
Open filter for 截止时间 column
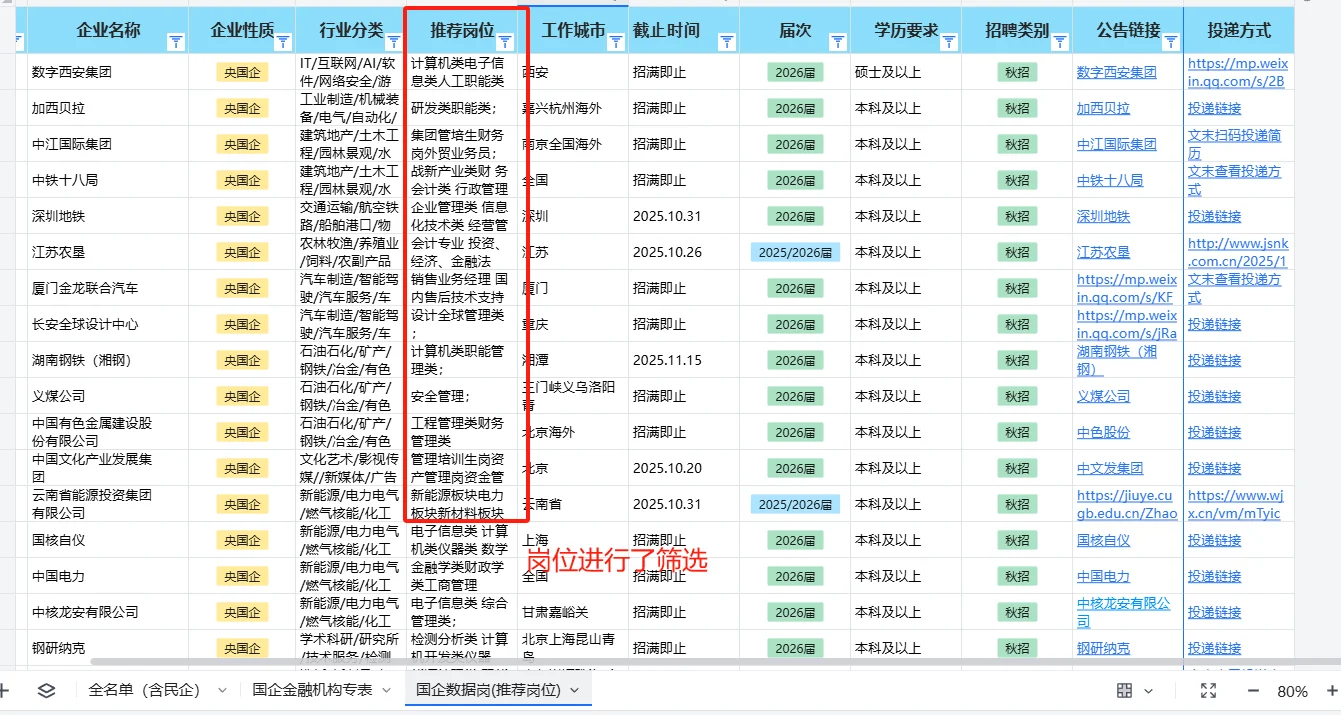point(727,41)
